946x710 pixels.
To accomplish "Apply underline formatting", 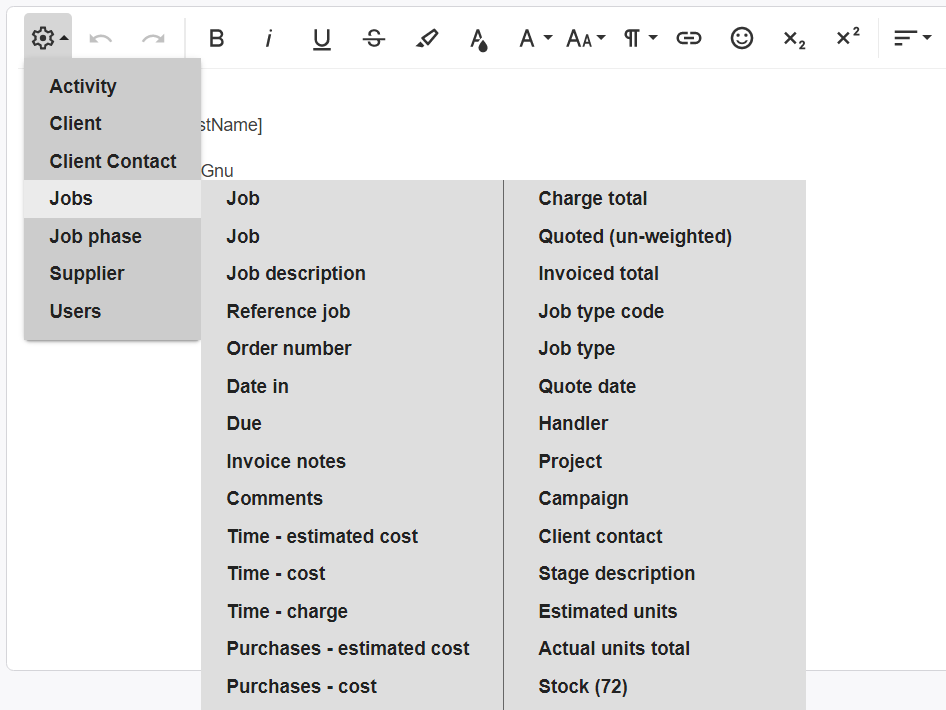I will 321,38.
